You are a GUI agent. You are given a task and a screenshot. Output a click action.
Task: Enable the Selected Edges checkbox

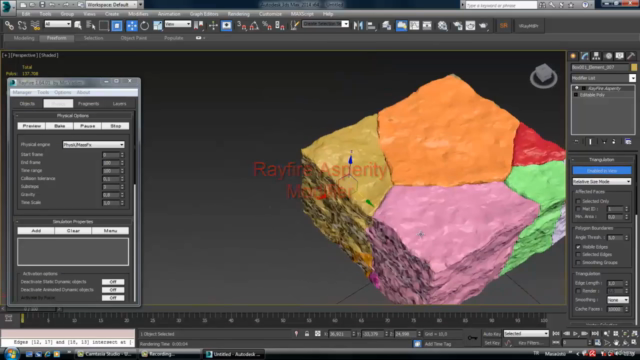[x=578, y=255]
